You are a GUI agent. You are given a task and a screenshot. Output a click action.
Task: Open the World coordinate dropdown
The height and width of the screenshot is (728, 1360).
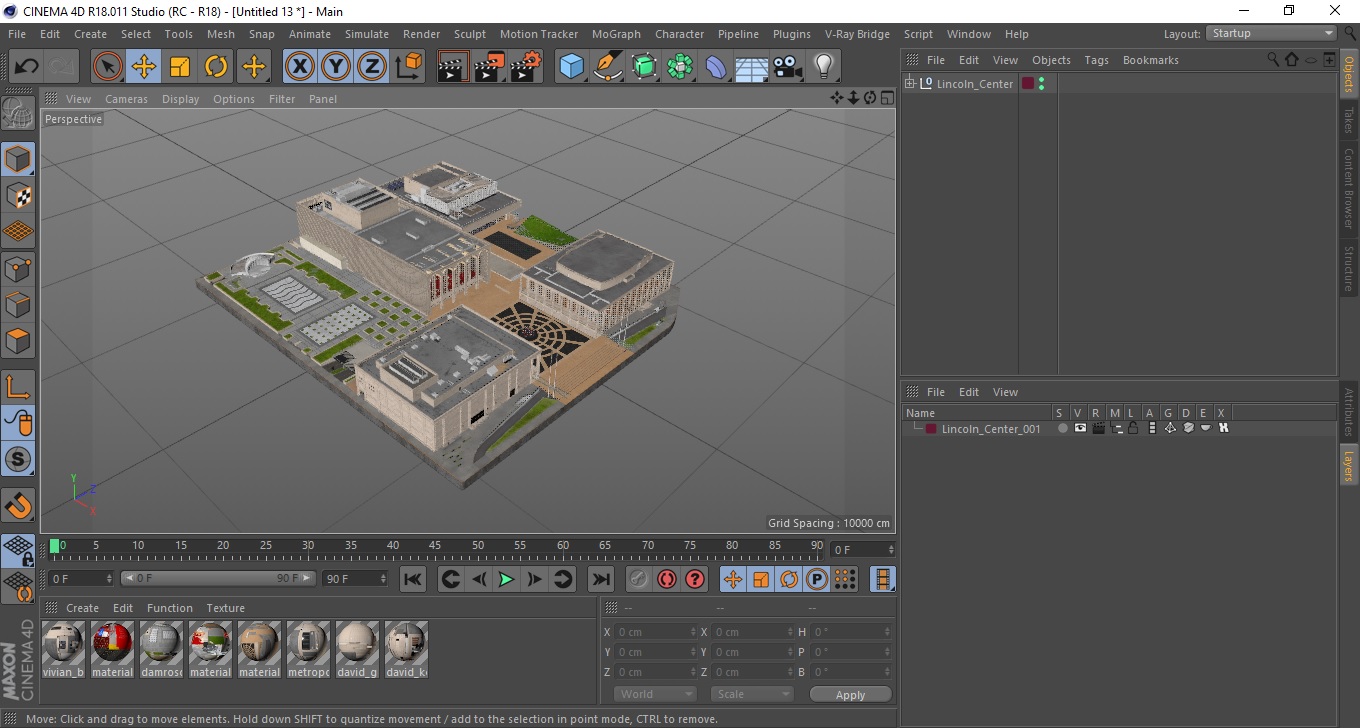655,694
